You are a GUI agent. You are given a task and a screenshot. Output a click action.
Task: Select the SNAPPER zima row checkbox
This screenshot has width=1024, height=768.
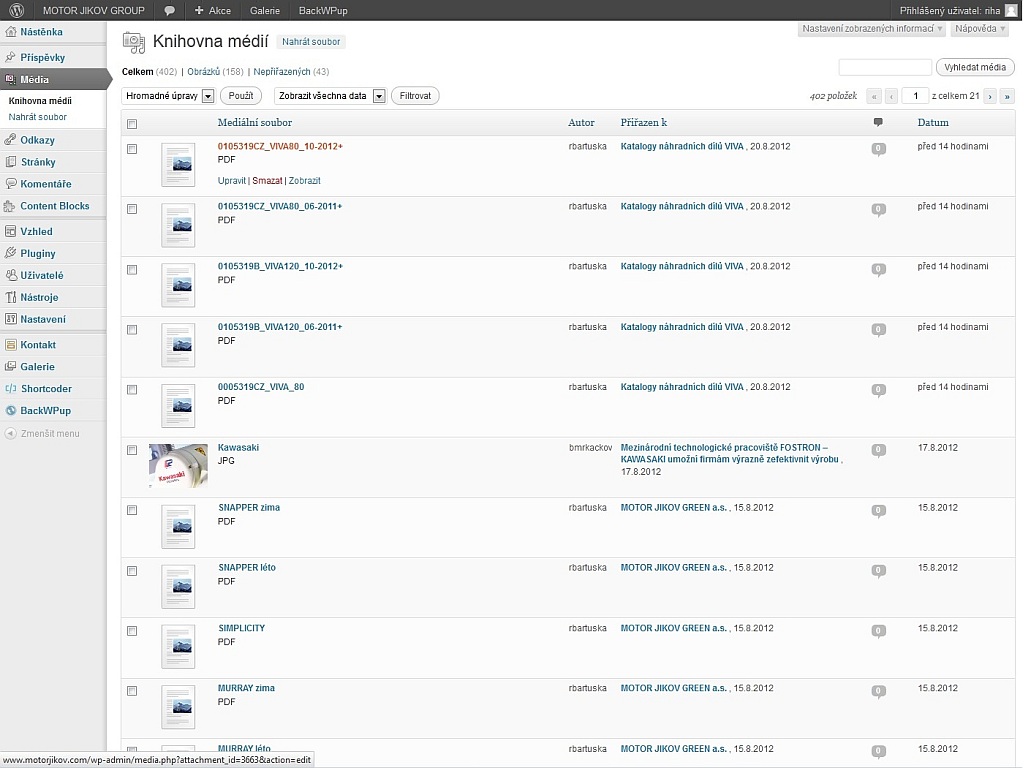click(x=132, y=510)
